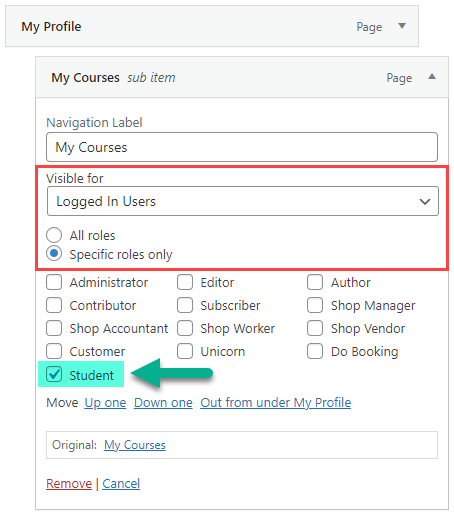Open the Visible for dropdown
Screen dimensions: 454x515
point(243,201)
